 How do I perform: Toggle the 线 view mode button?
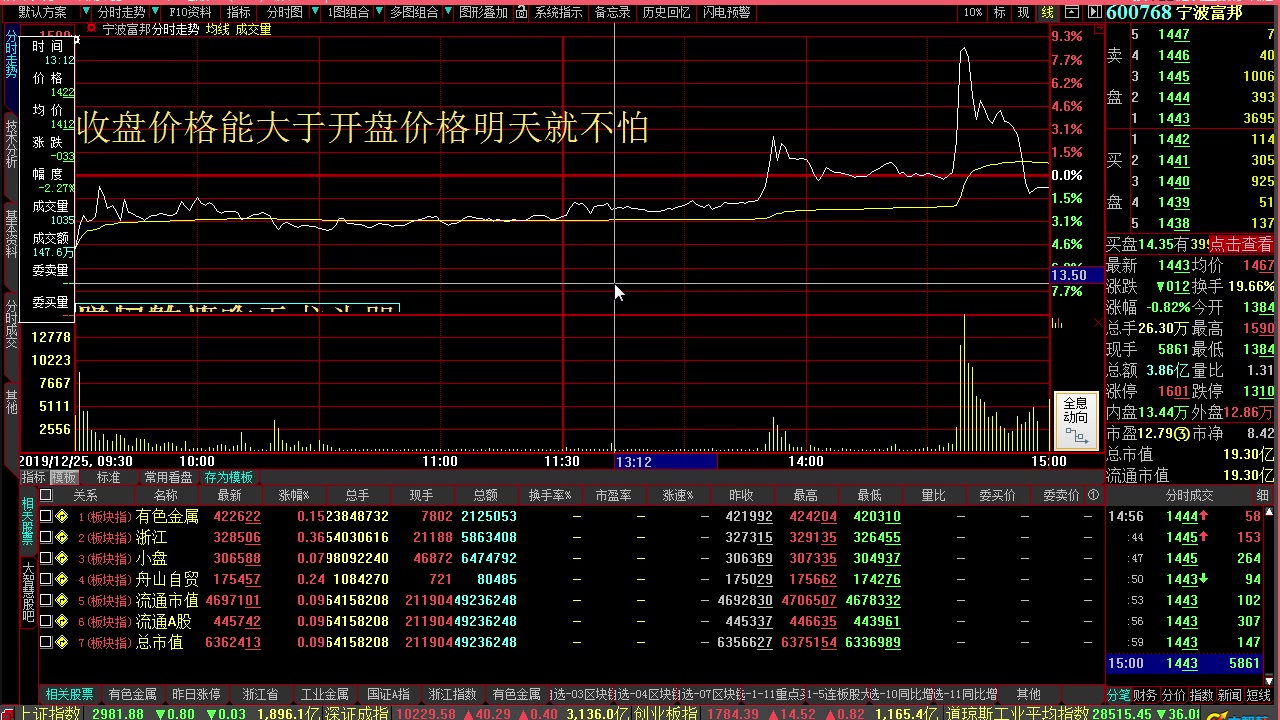point(1047,12)
